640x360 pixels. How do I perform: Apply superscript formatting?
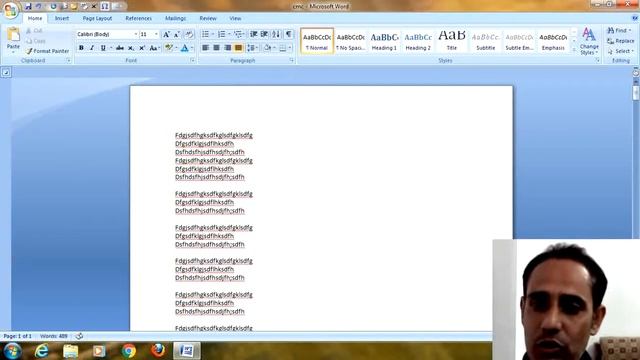(x=142, y=48)
